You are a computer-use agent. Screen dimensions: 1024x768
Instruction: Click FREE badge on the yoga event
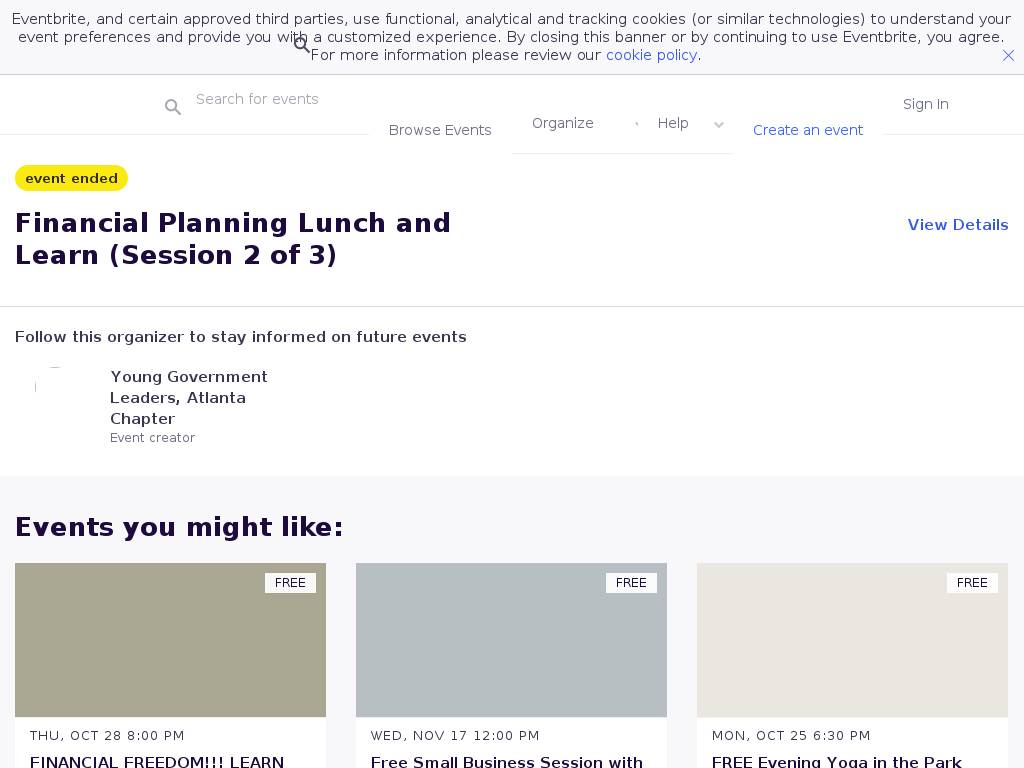(972, 583)
